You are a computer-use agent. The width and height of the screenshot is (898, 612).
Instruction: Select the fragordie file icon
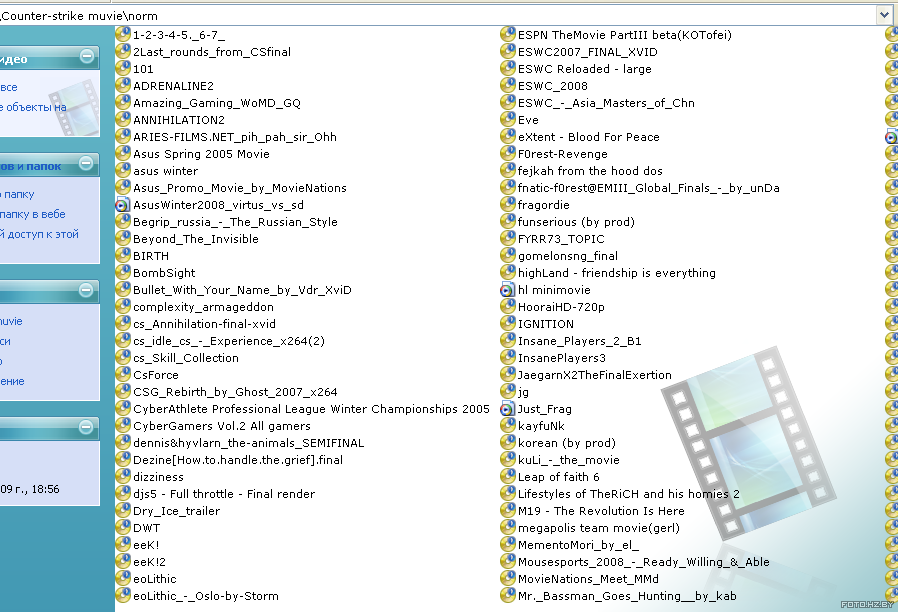(x=508, y=204)
